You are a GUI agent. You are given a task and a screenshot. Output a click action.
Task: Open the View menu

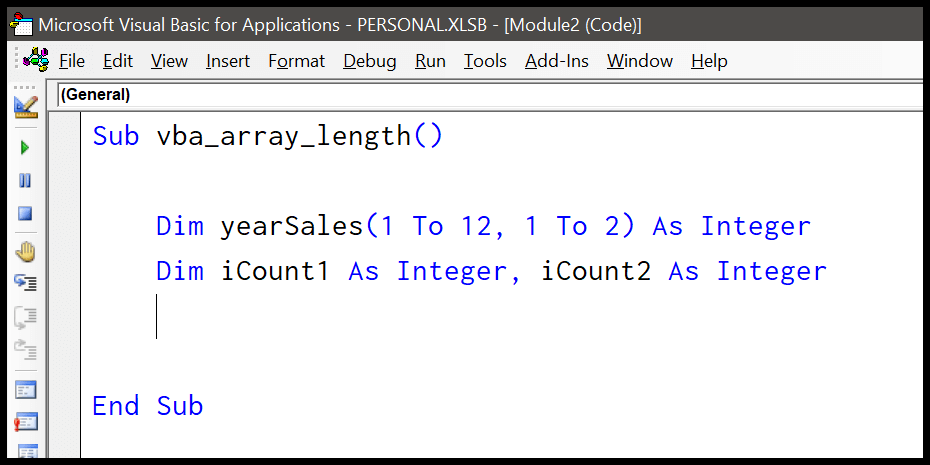tap(169, 61)
